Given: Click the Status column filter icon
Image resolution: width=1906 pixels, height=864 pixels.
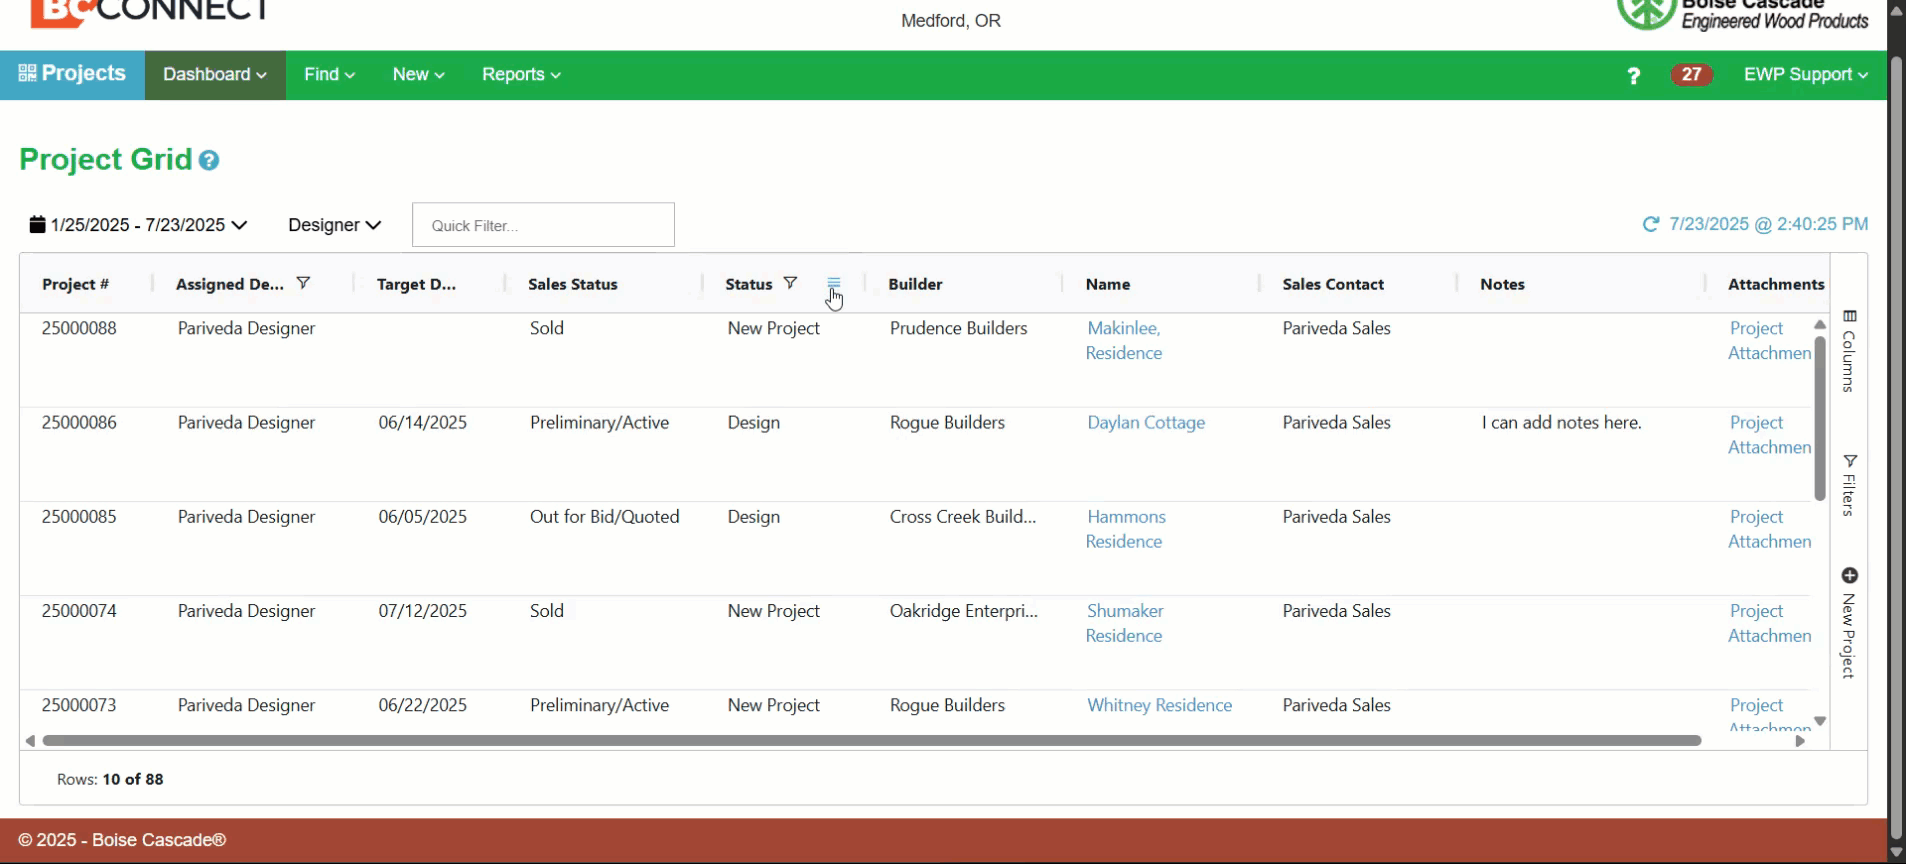Looking at the screenshot, I should coord(790,283).
